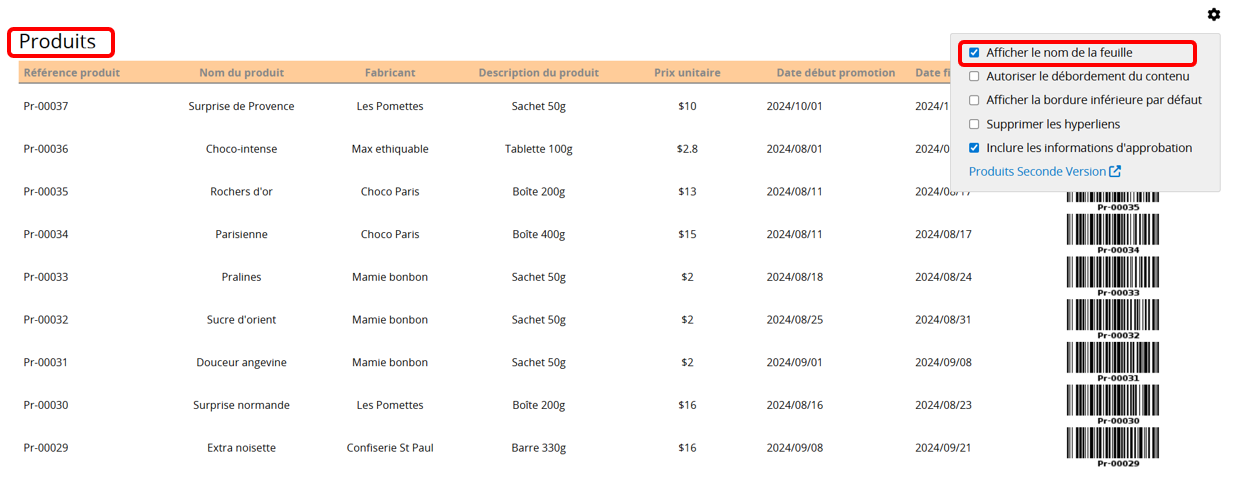Image resolution: width=1233 pixels, height=485 pixels.
Task: Click the 'Fabricant' column header
Action: (390, 73)
